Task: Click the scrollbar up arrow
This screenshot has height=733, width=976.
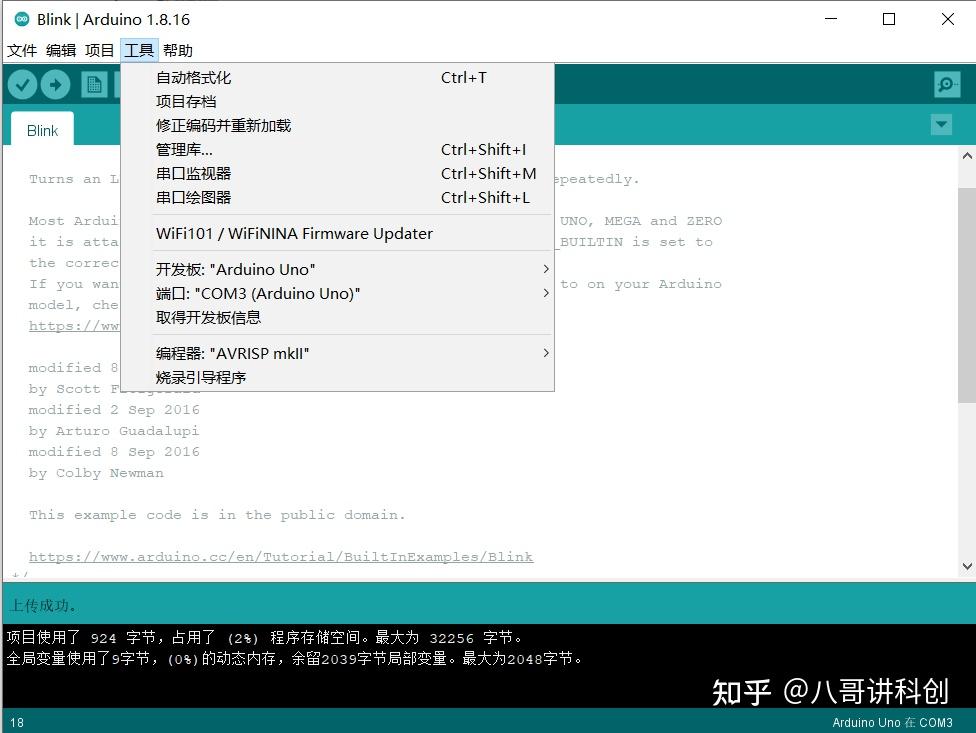Action: click(x=965, y=155)
